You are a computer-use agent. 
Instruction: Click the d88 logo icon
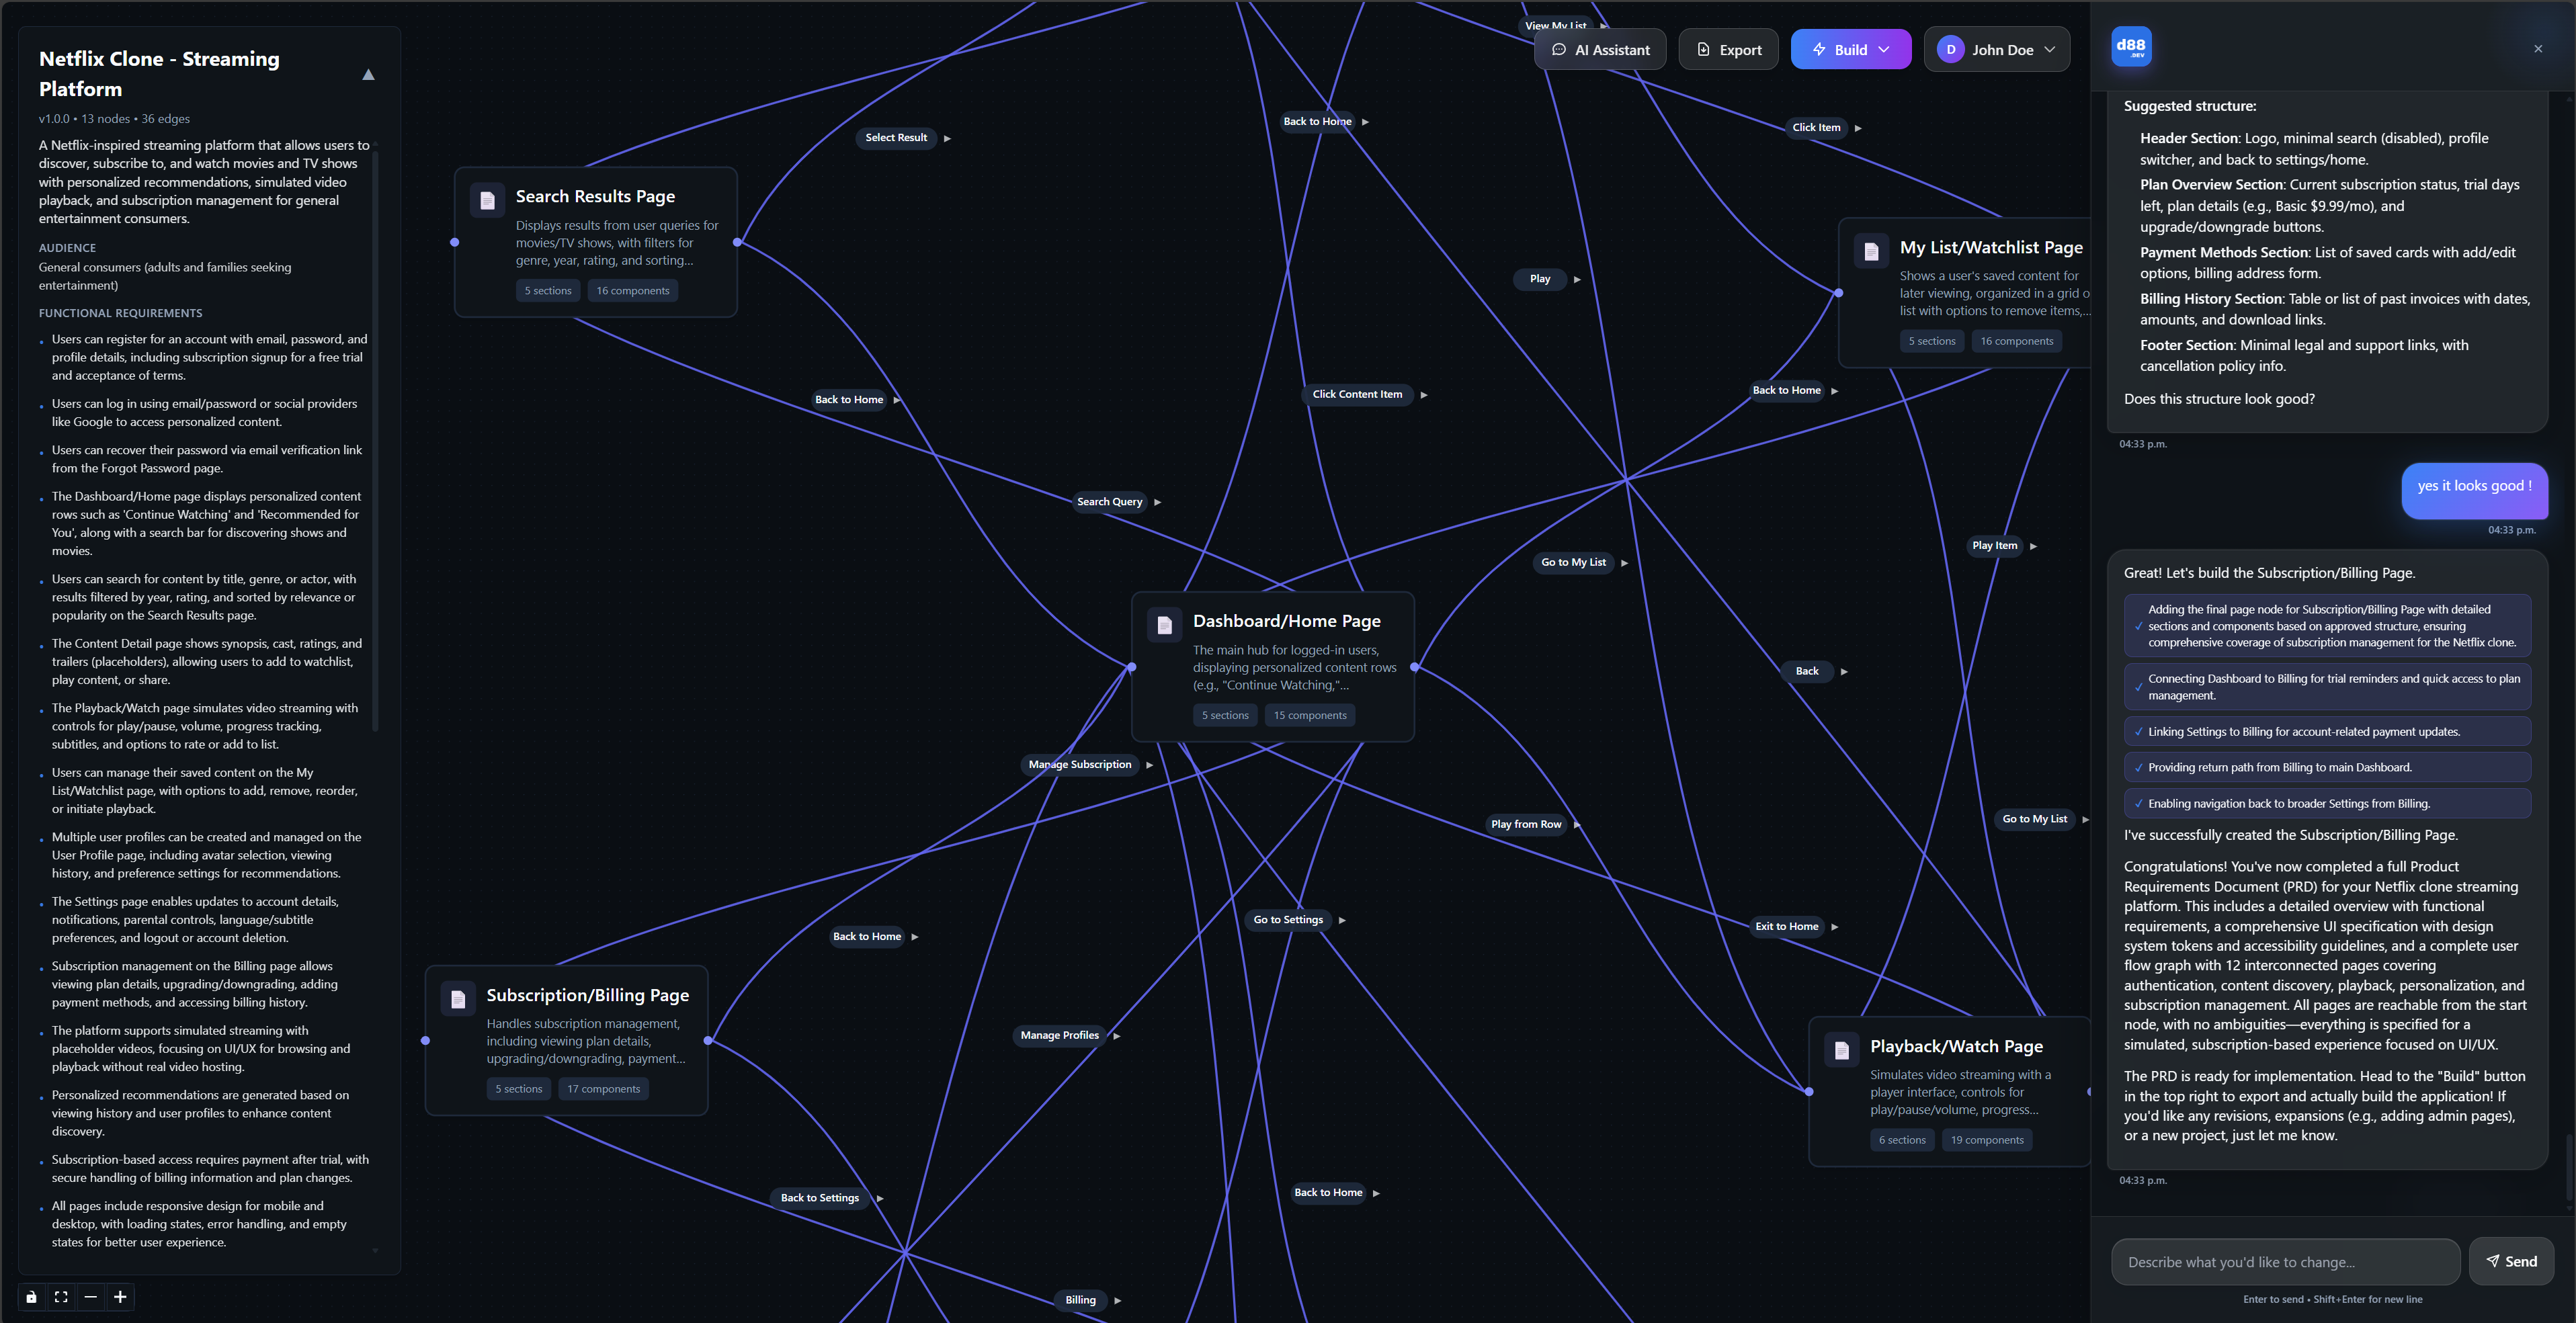tap(2131, 47)
